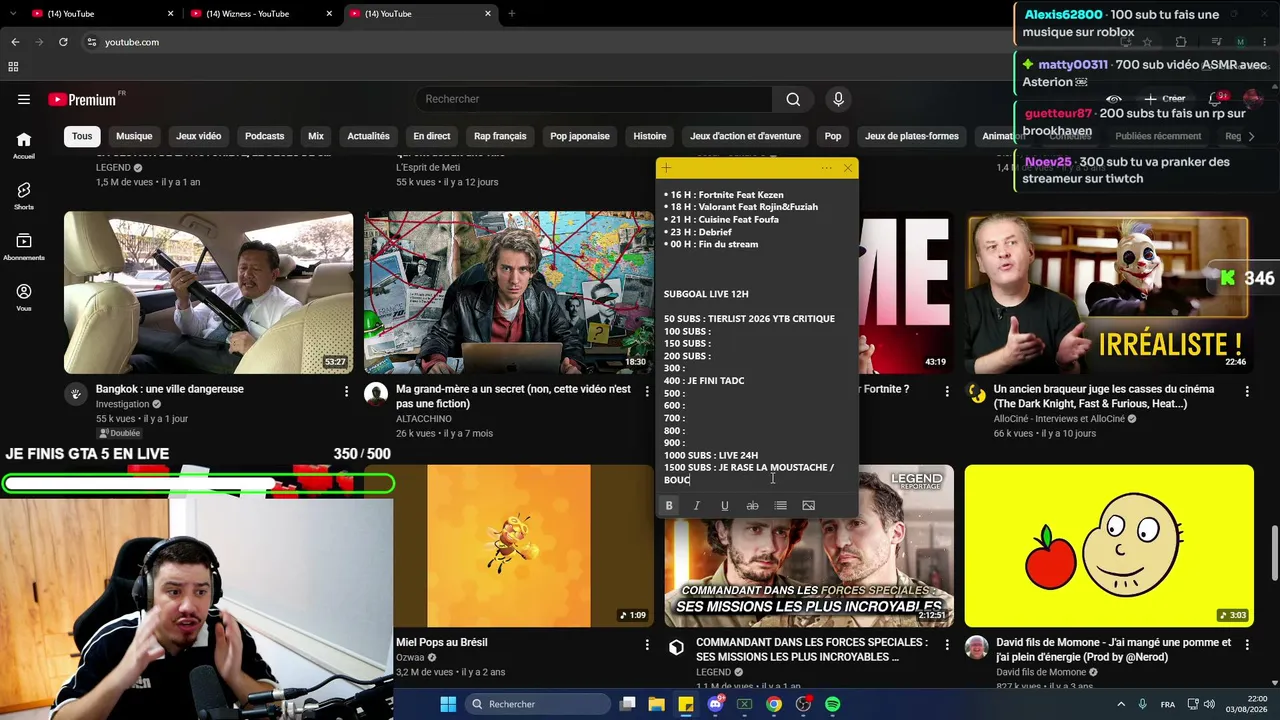Go back with the browser back arrow

pyautogui.click(x=15, y=42)
